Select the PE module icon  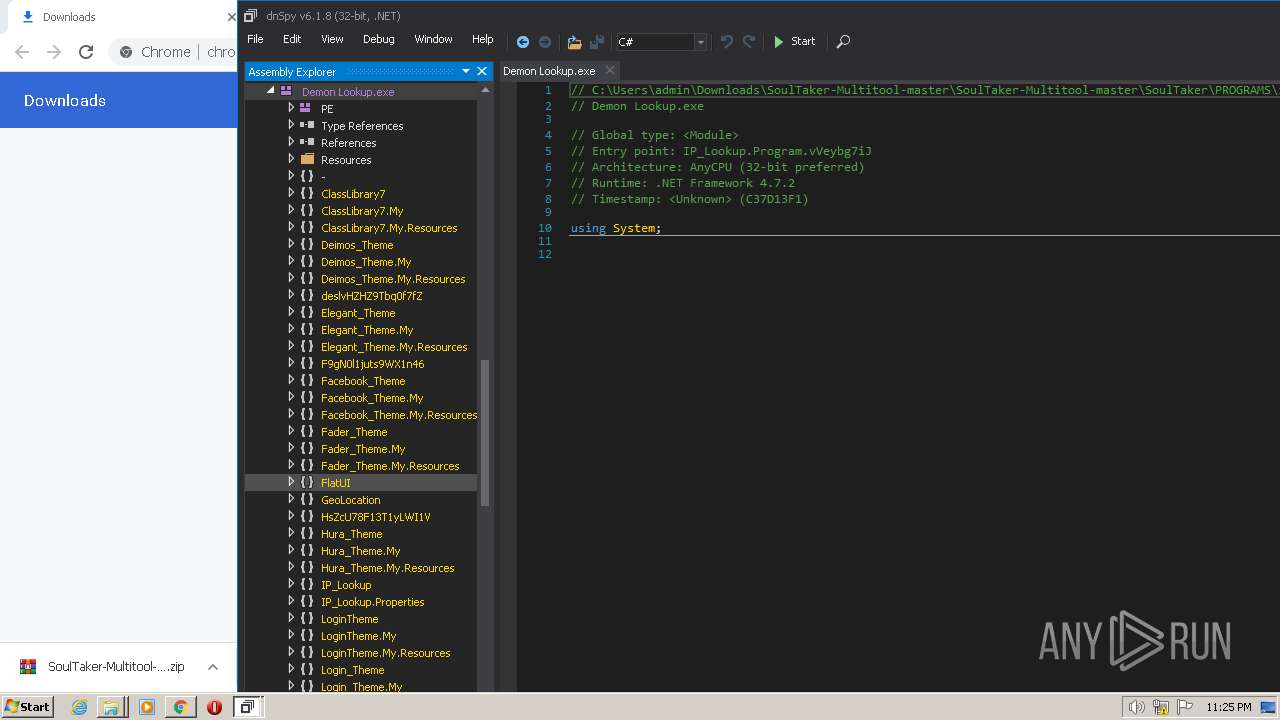[306, 108]
